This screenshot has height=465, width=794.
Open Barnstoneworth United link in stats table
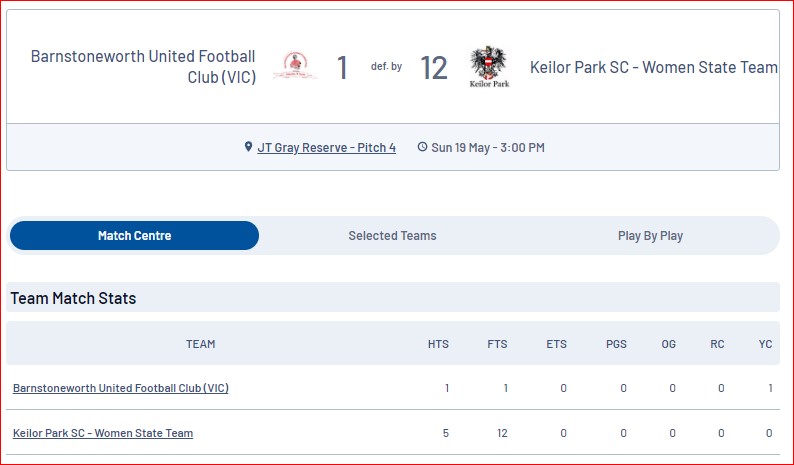121,388
